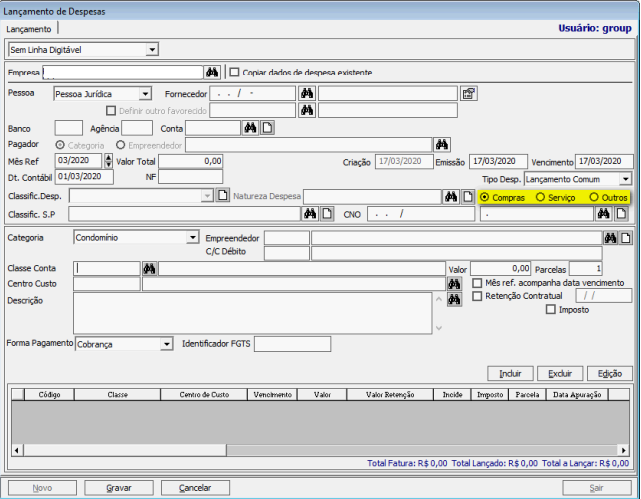Check Imposto checkbox
The height and width of the screenshot is (499, 641).
click(x=551, y=309)
